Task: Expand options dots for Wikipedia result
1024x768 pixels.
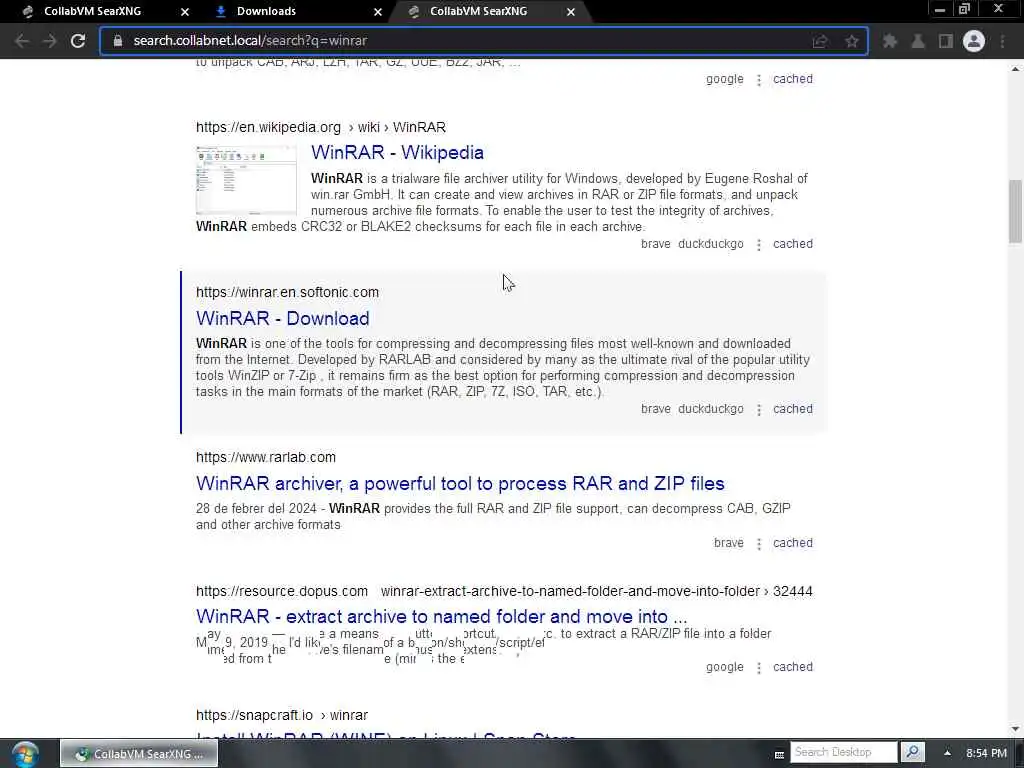Action: pos(758,245)
